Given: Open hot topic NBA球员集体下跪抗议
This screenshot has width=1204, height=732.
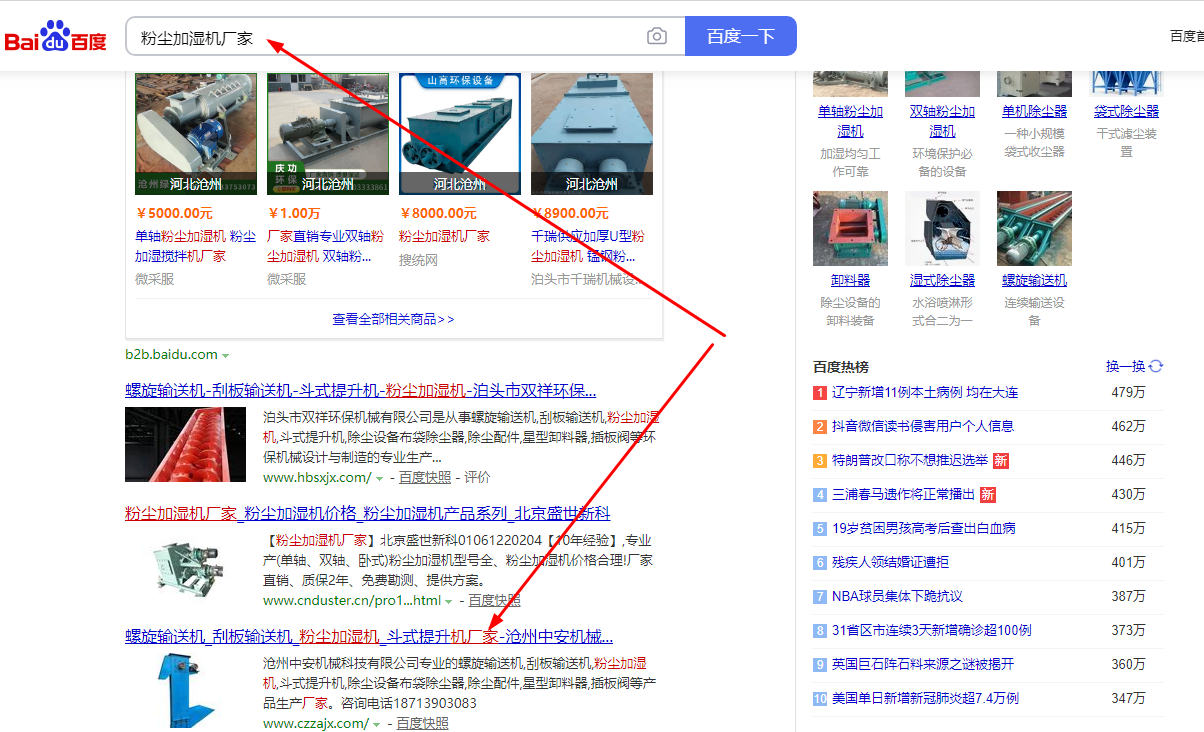Looking at the screenshot, I should 897,596.
